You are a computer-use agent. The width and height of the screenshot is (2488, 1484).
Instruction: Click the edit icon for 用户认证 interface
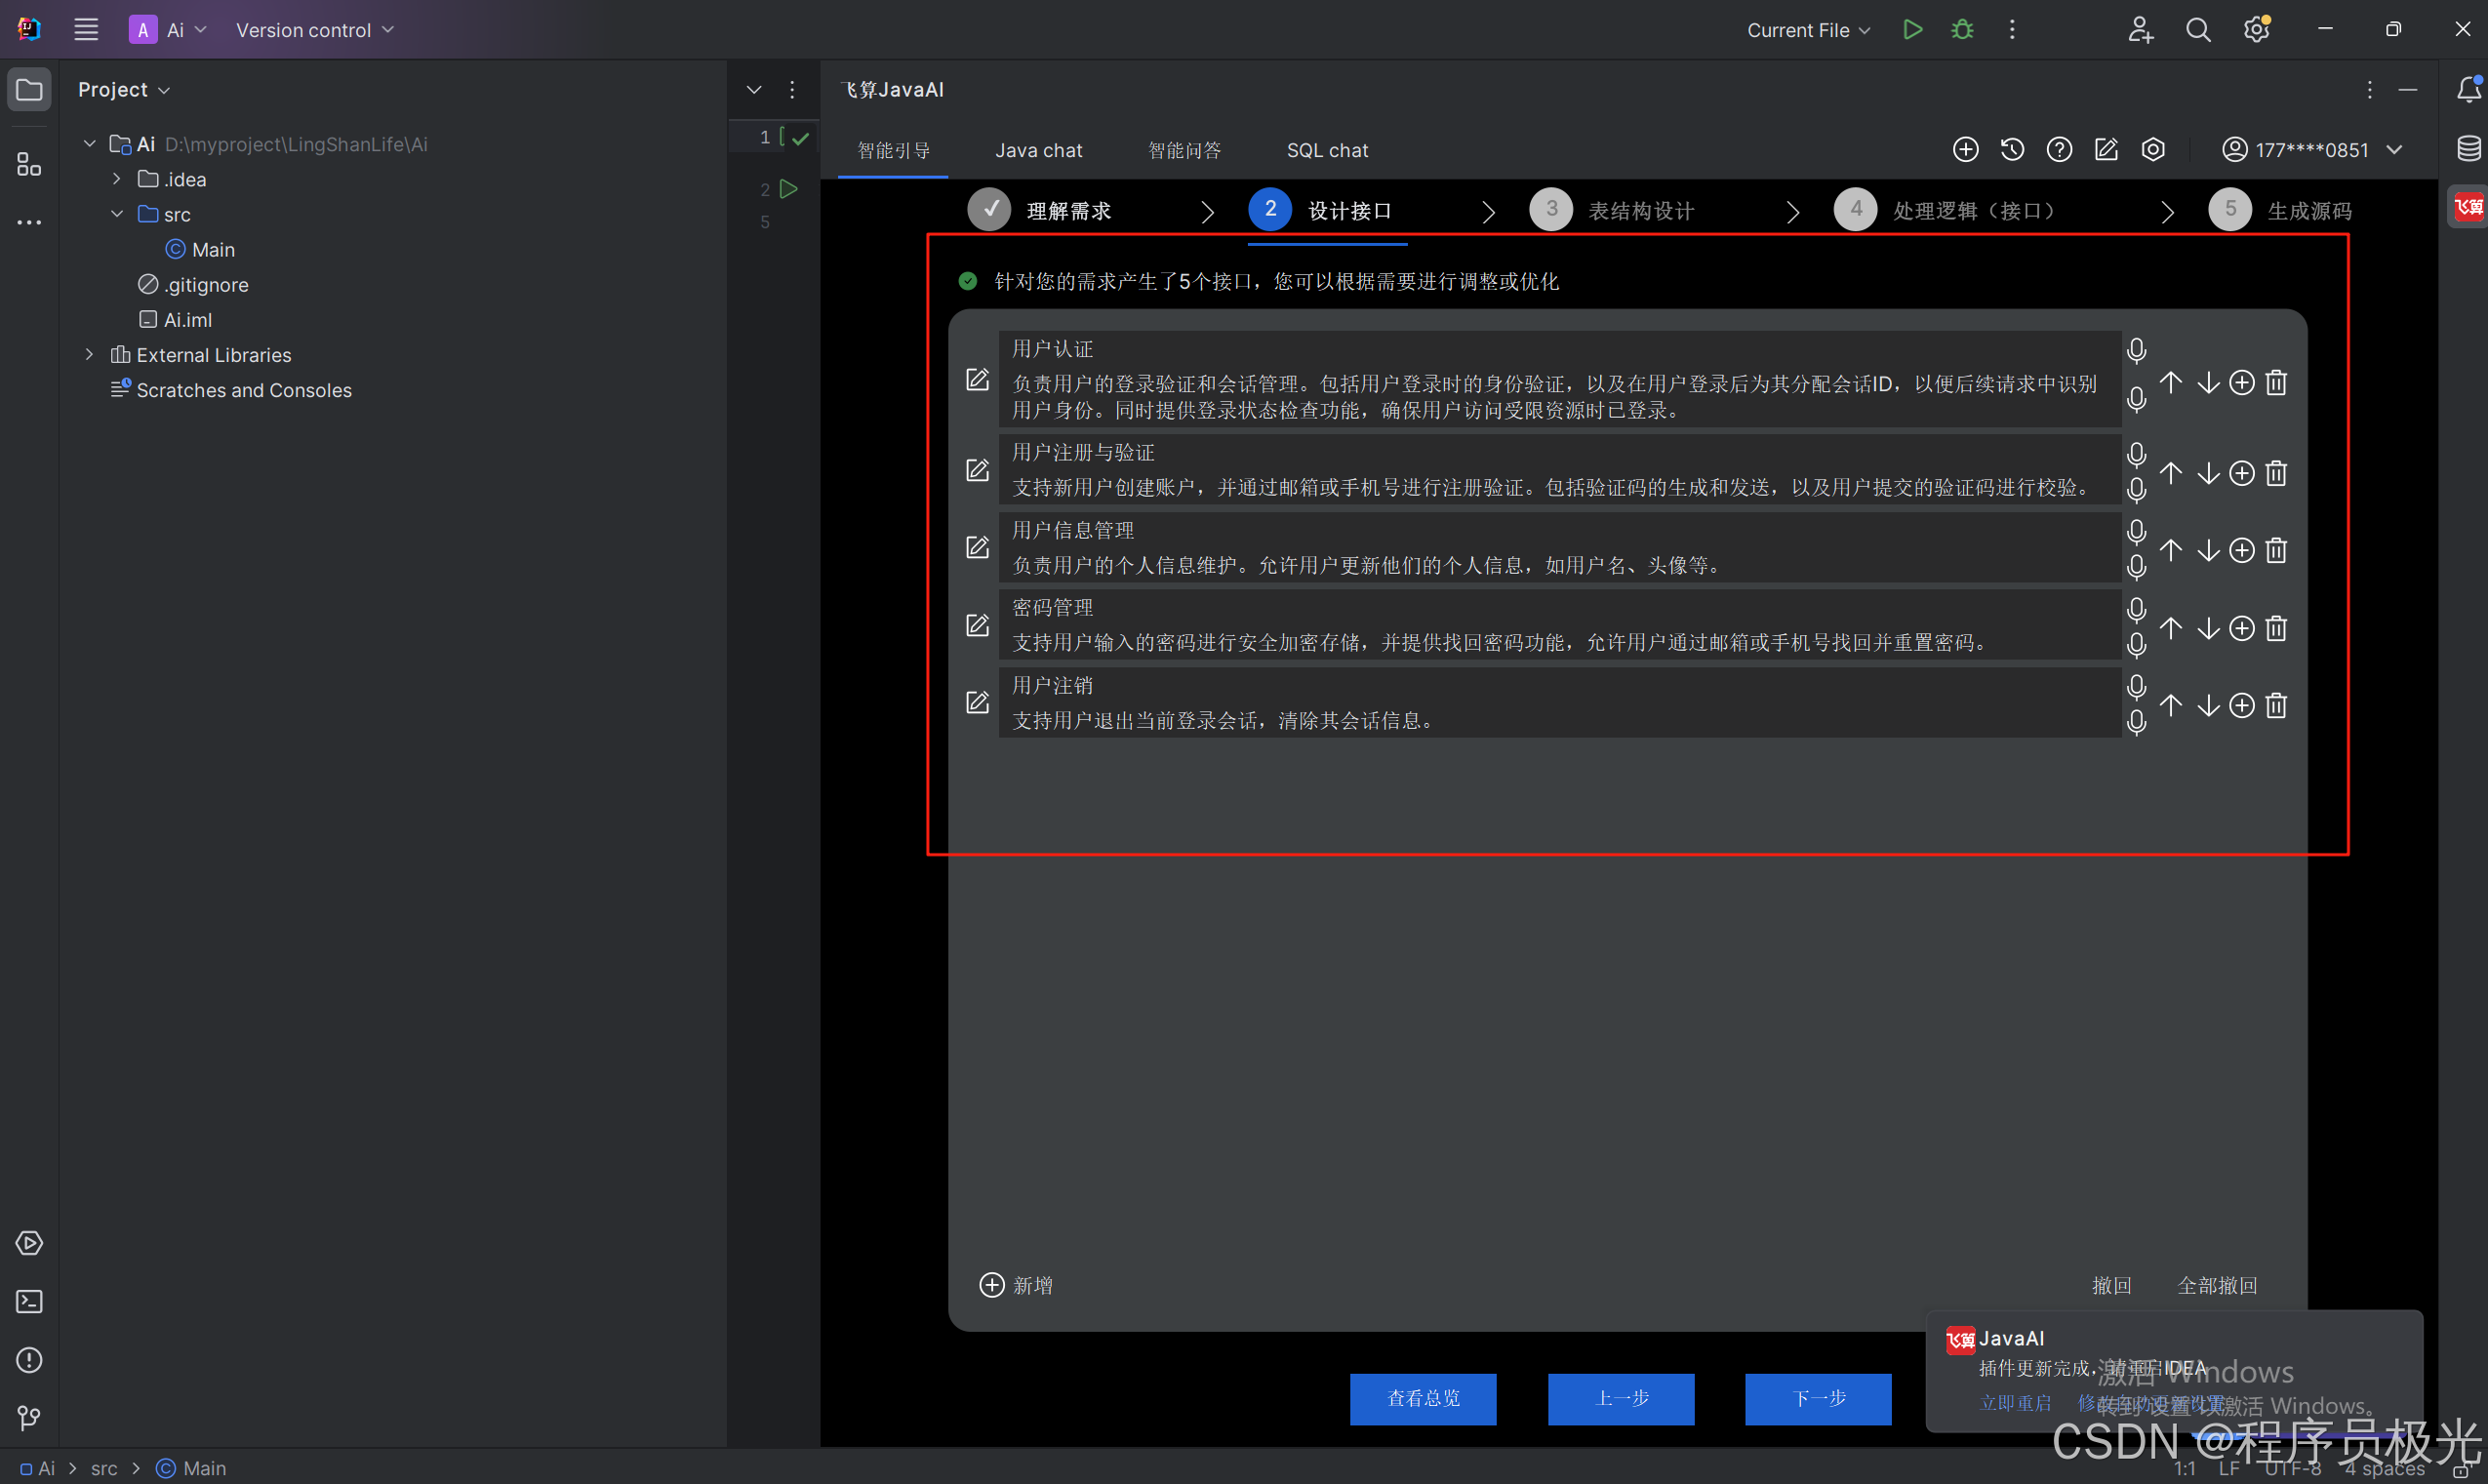point(977,380)
